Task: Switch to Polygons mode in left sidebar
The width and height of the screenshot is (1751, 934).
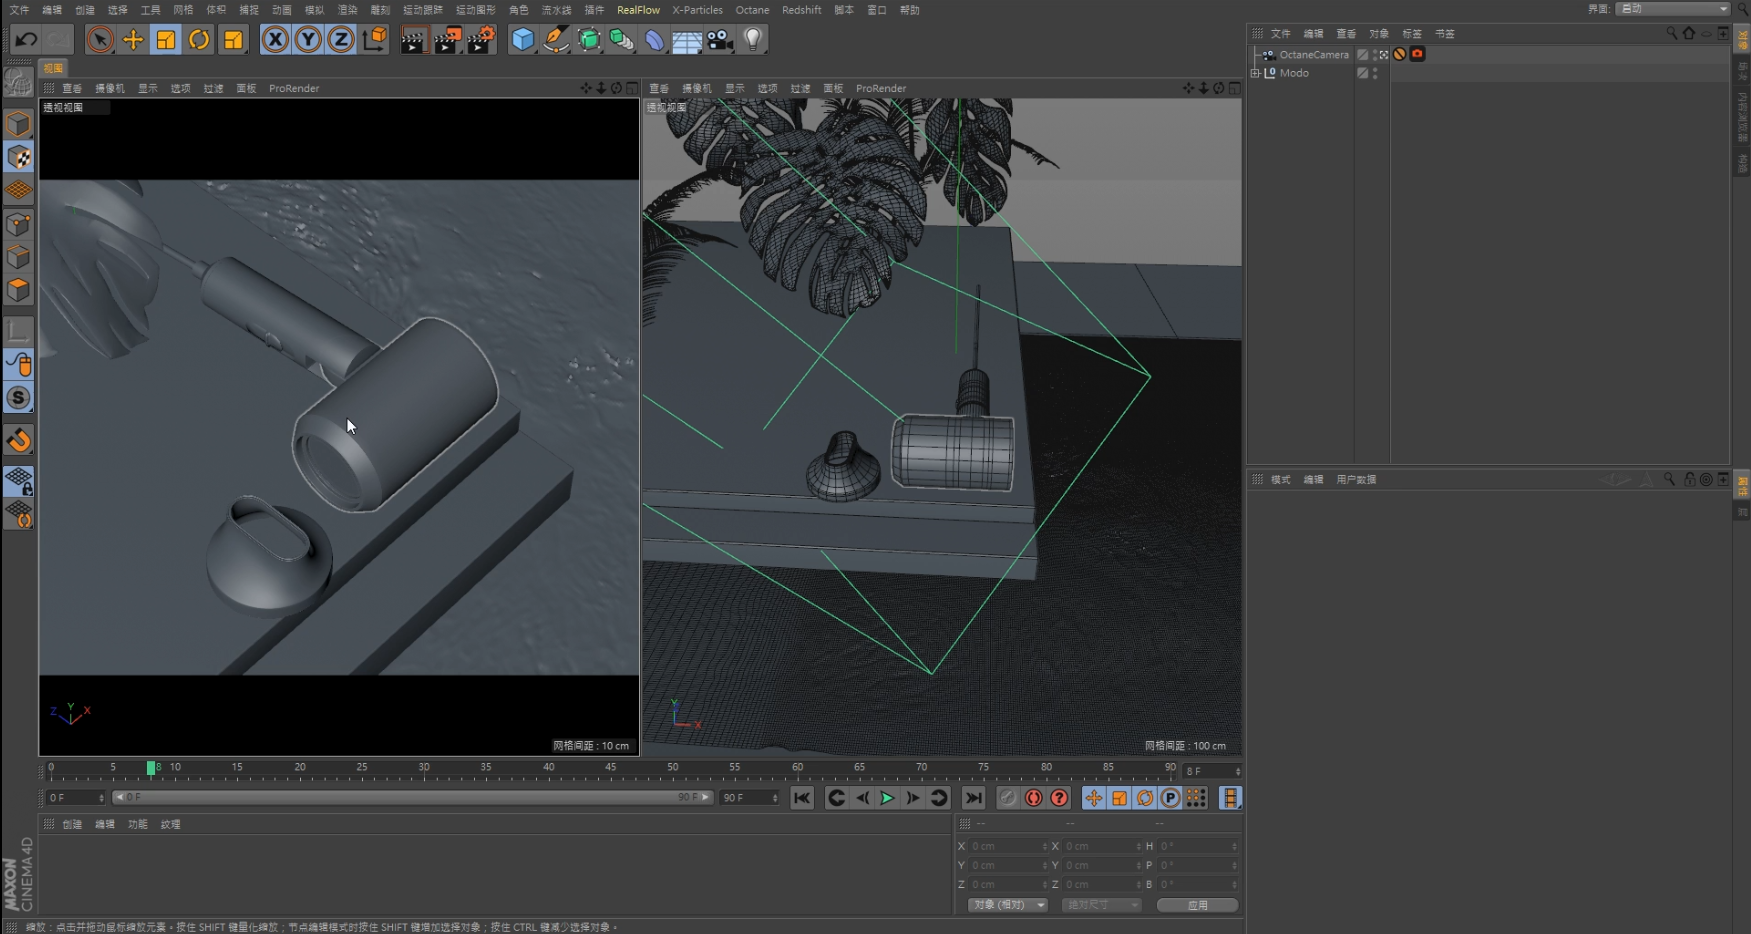Action: [18, 290]
